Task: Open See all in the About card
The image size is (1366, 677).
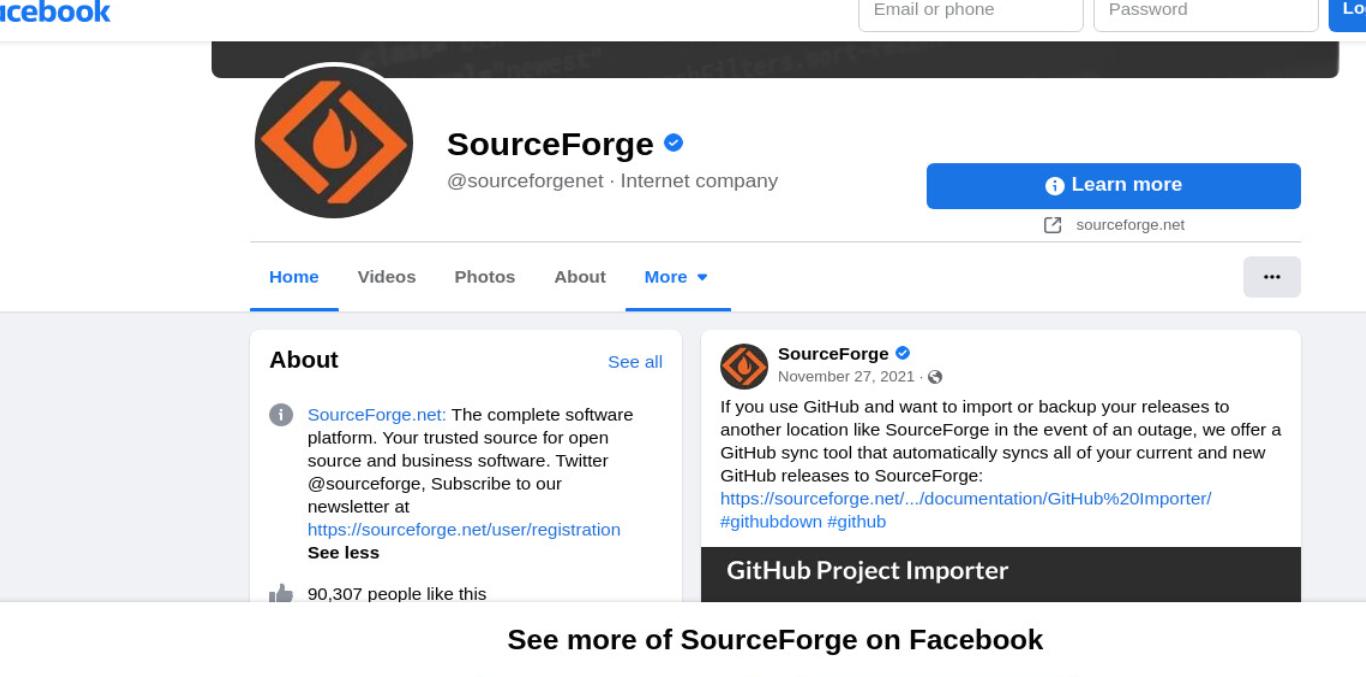Action: click(635, 362)
